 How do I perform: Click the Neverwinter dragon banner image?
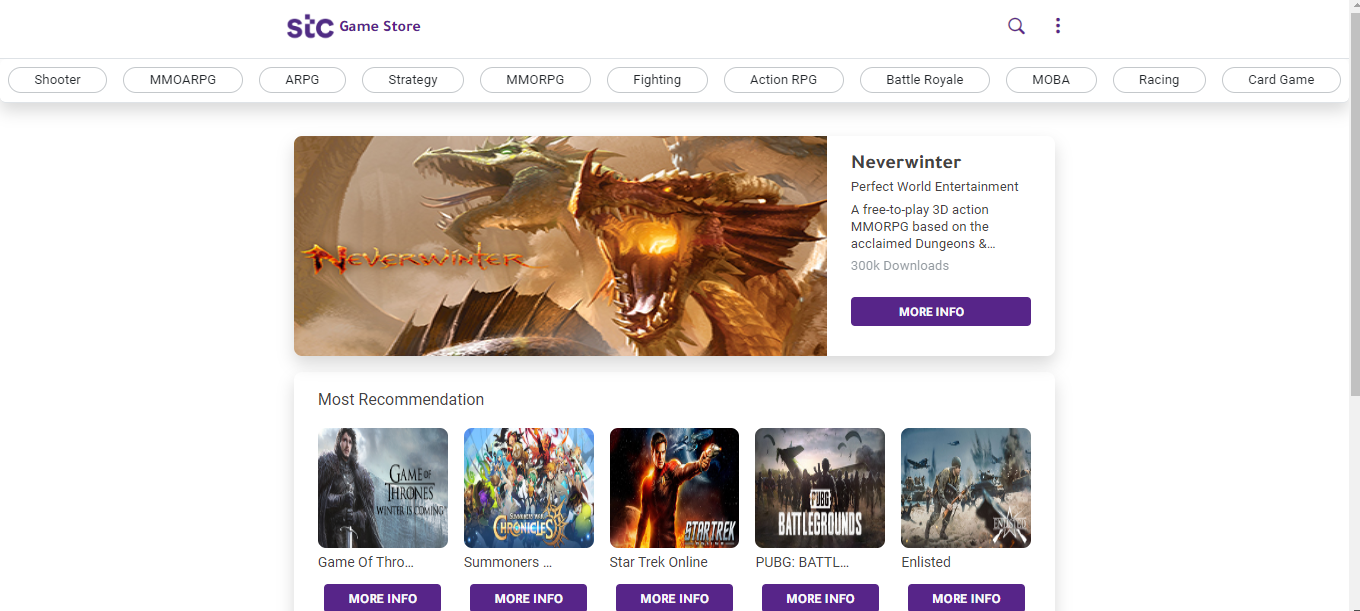pos(560,245)
